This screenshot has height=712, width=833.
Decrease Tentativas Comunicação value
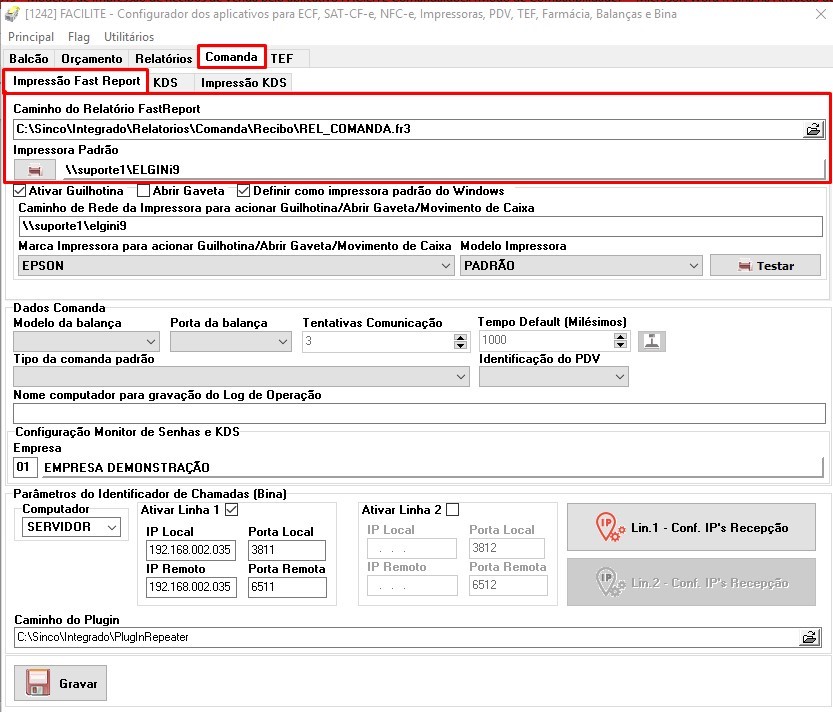(460, 345)
